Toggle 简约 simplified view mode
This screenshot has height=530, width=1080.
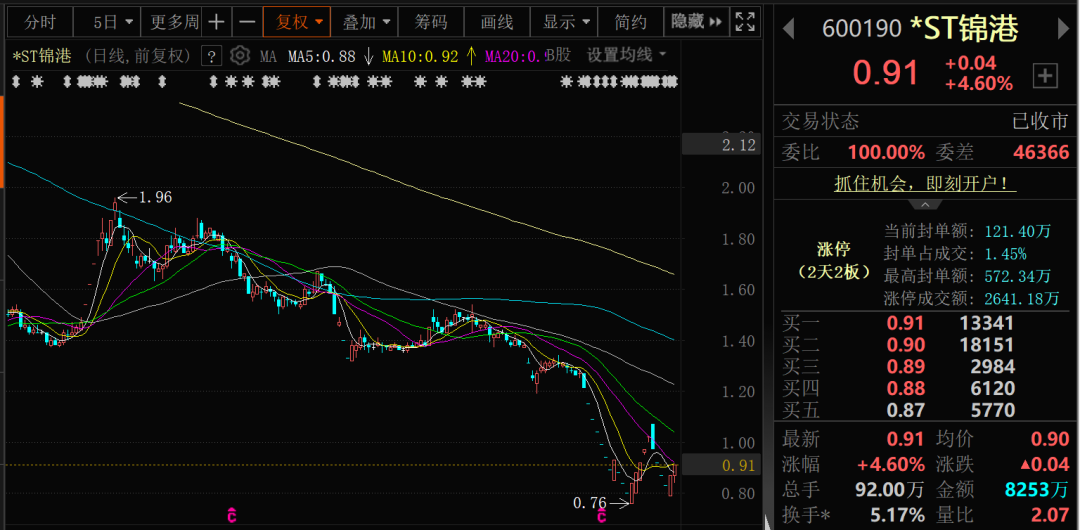[630, 21]
